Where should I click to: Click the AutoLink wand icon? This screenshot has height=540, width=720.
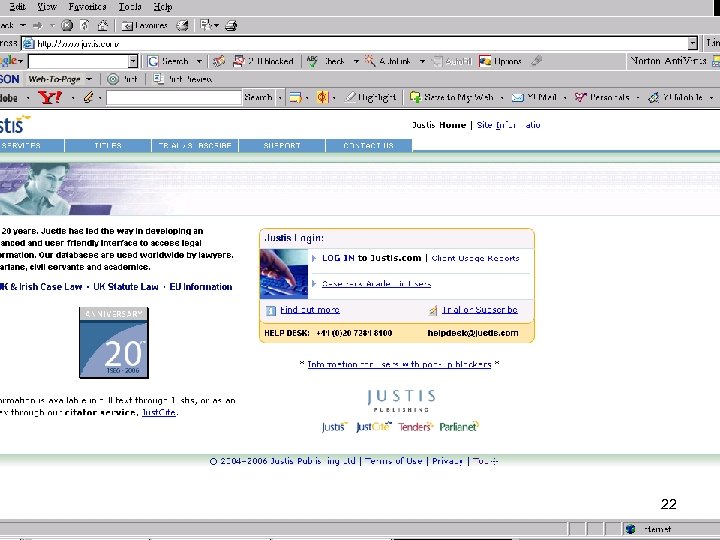(370, 61)
